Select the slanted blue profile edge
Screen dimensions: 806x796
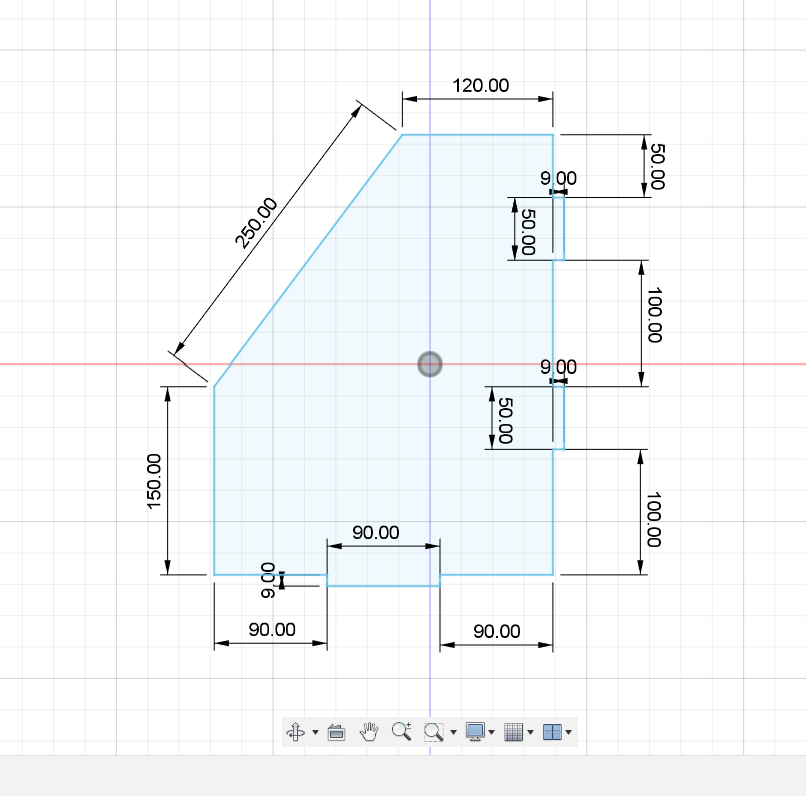coord(308,261)
